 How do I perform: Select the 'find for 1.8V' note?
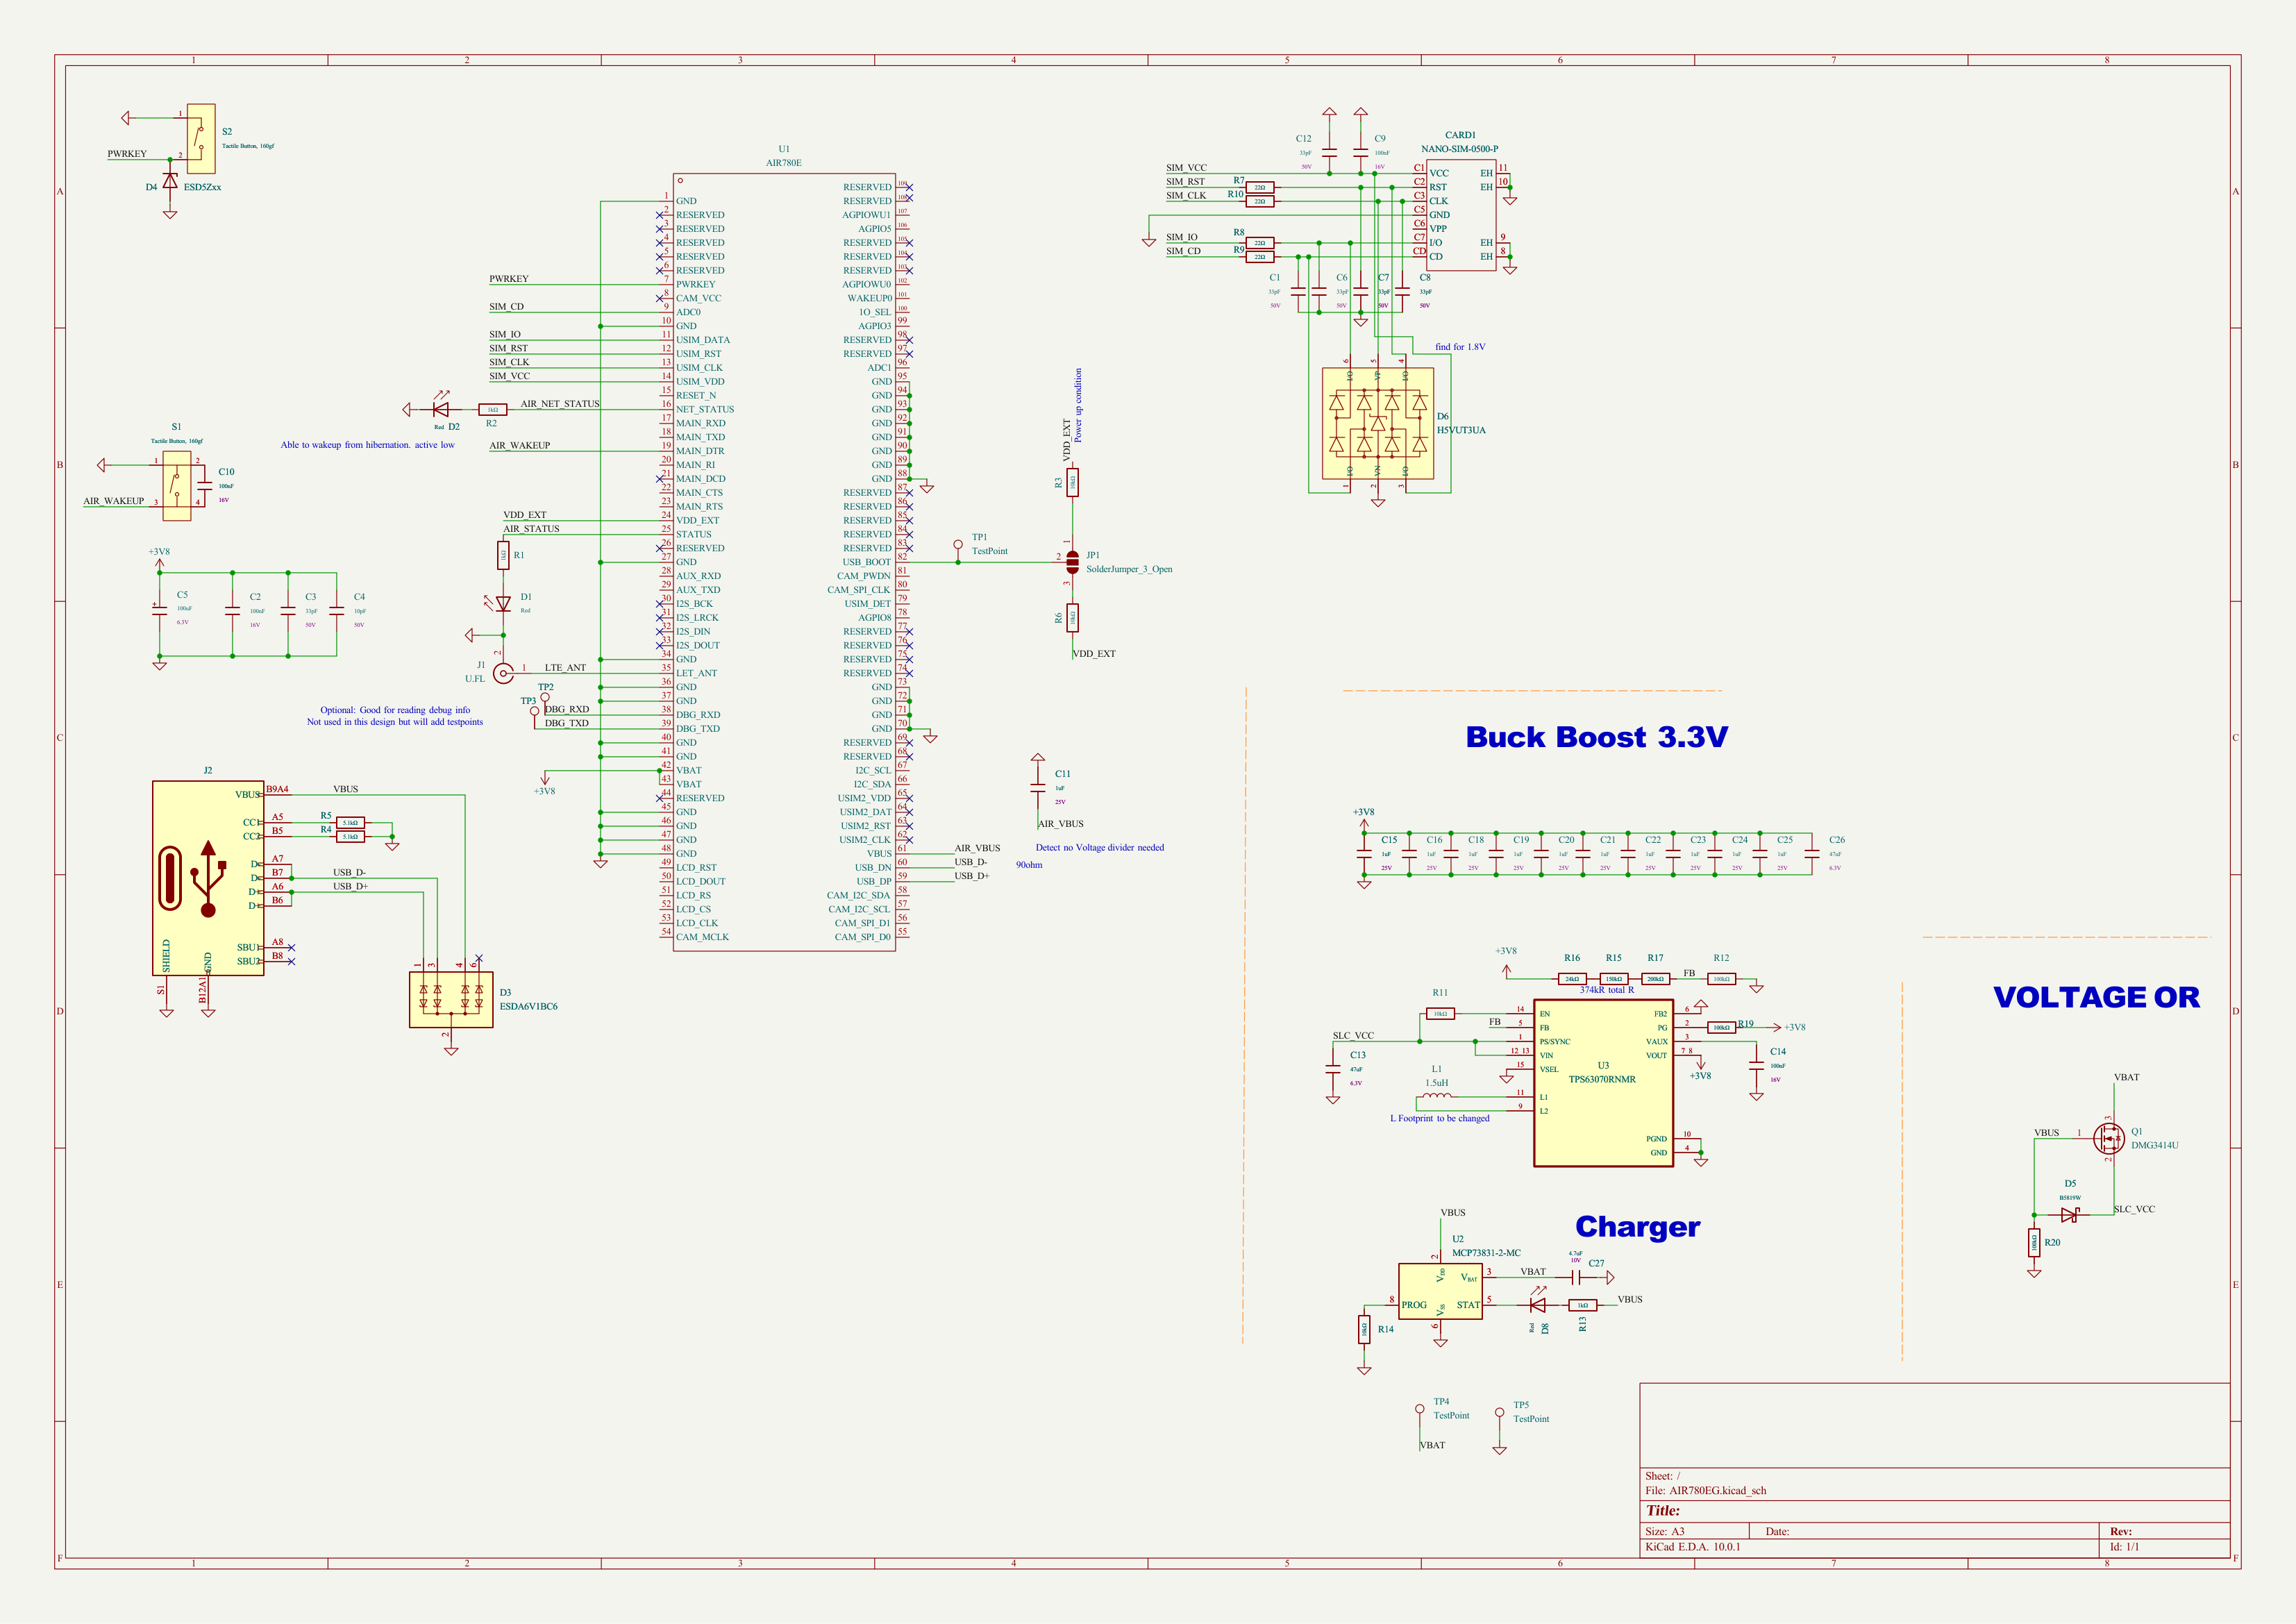1460,347
